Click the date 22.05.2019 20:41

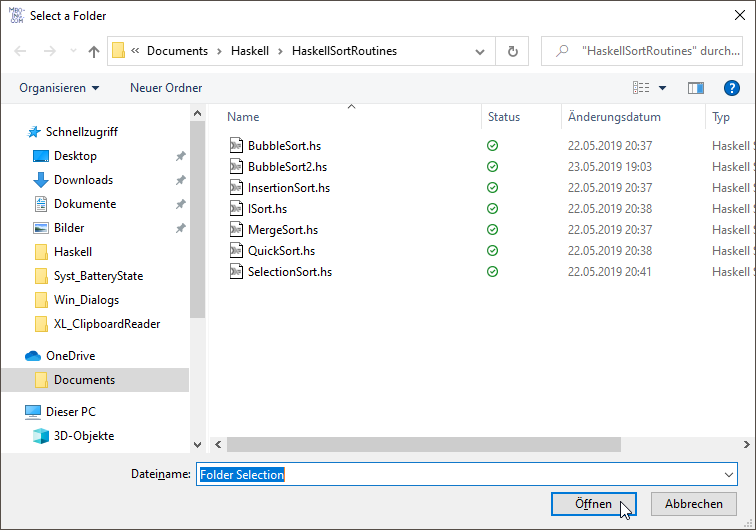(609, 272)
